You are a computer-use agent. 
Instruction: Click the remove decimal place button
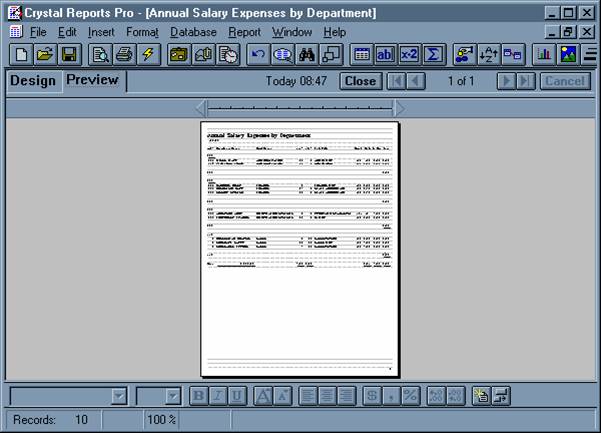click(455, 396)
